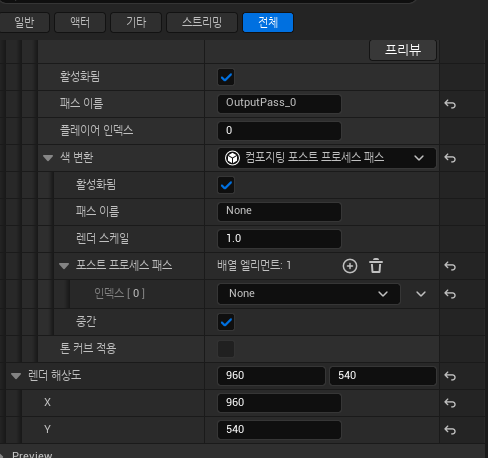
Task: Click the cube icon in 색 변환 class selector
Action: tap(232, 158)
